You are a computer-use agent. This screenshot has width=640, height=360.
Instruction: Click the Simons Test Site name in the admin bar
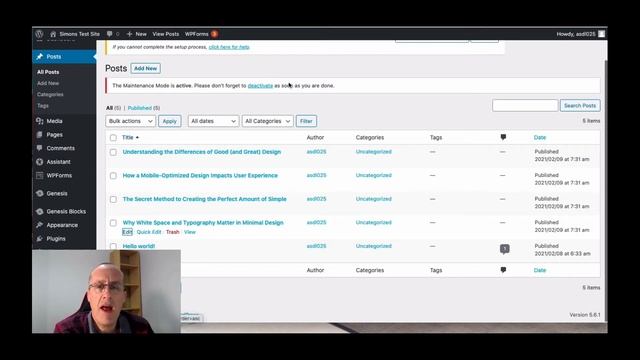[79, 34]
